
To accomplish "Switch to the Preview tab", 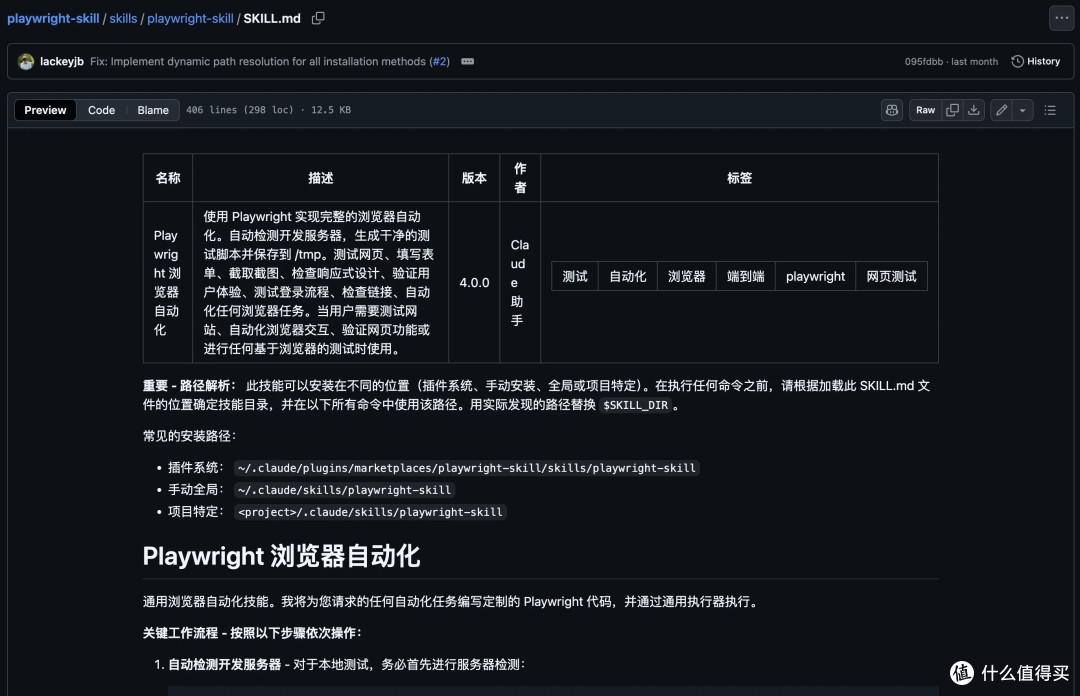I will click(x=45, y=110).
